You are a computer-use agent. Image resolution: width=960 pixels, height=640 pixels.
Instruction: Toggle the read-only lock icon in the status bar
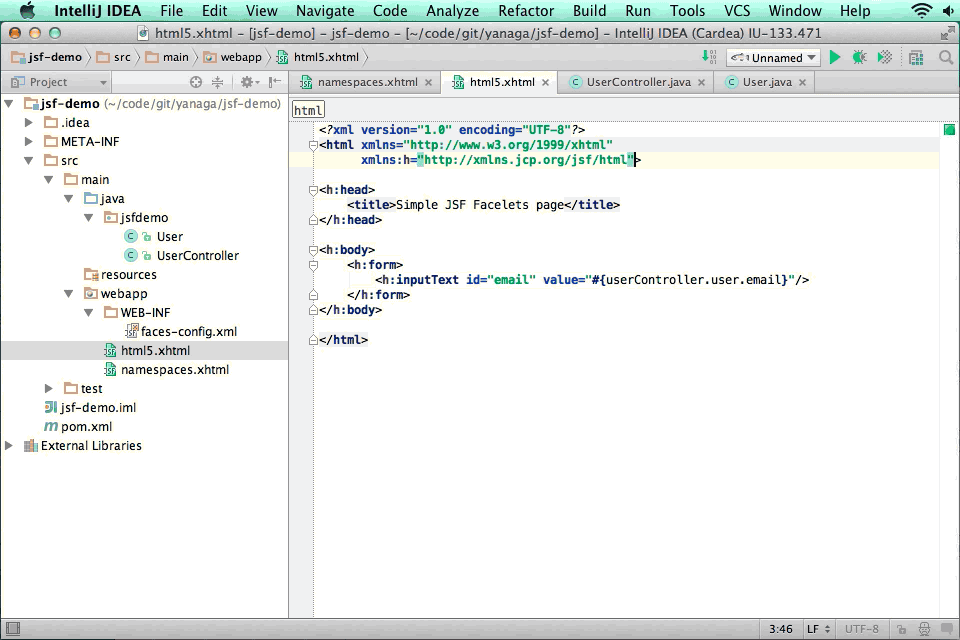point(902,629)
